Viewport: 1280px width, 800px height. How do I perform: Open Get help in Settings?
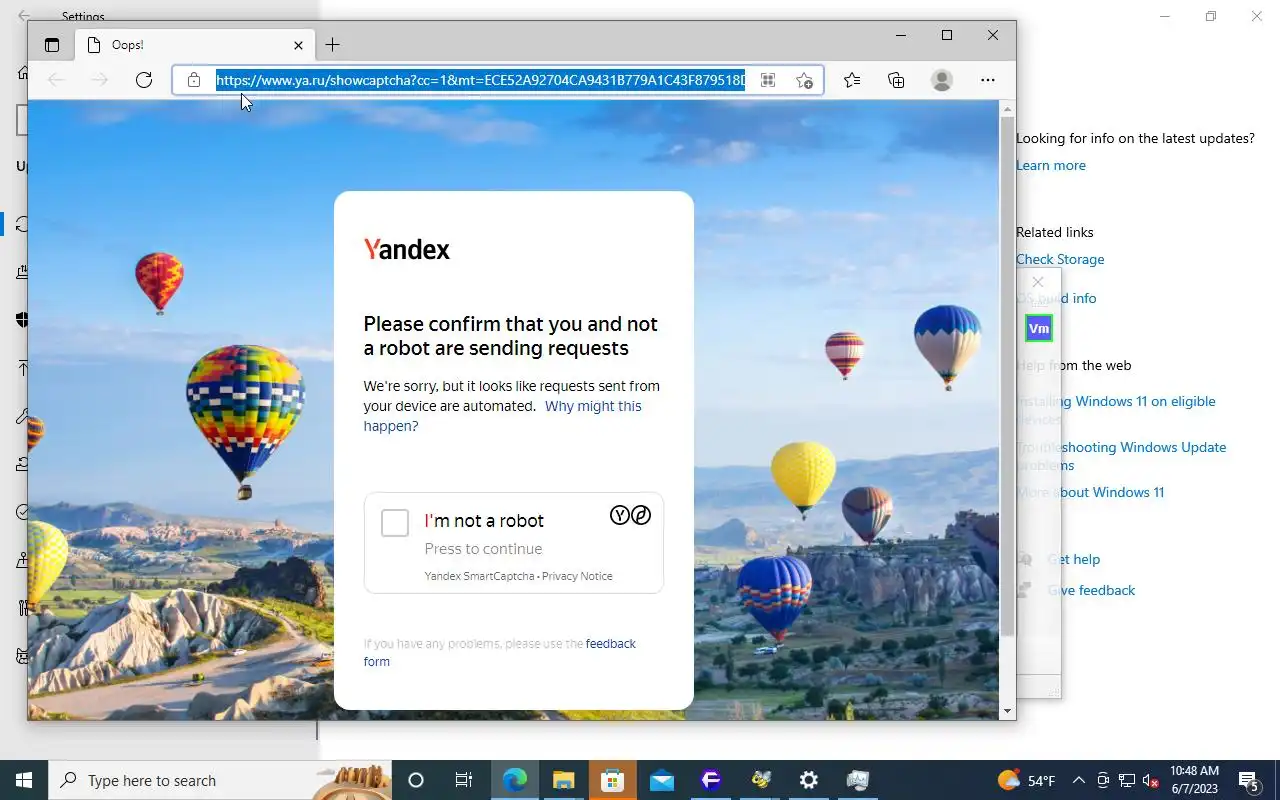1073,559
